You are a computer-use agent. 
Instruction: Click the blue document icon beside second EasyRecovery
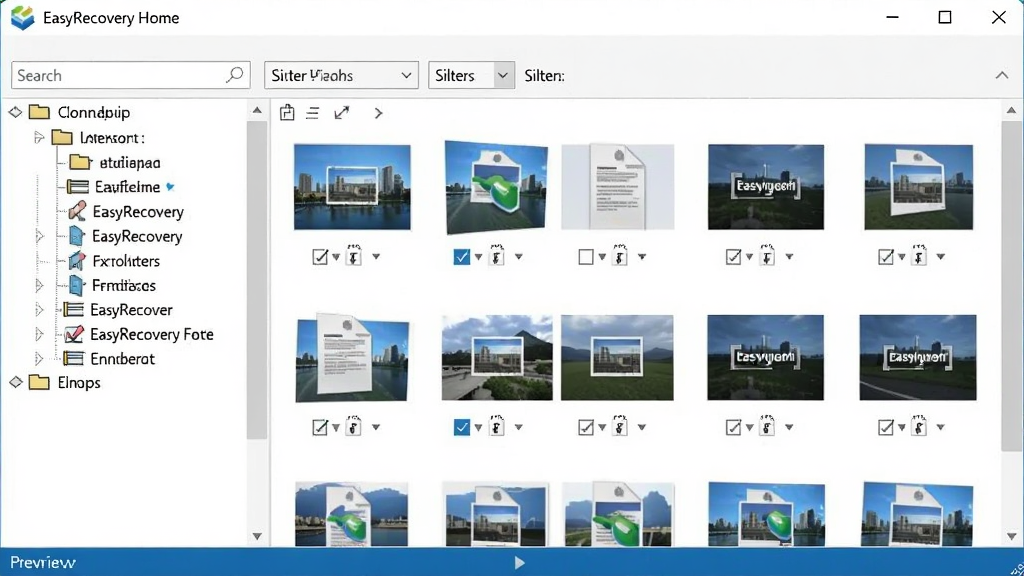[x=76, y=236]
